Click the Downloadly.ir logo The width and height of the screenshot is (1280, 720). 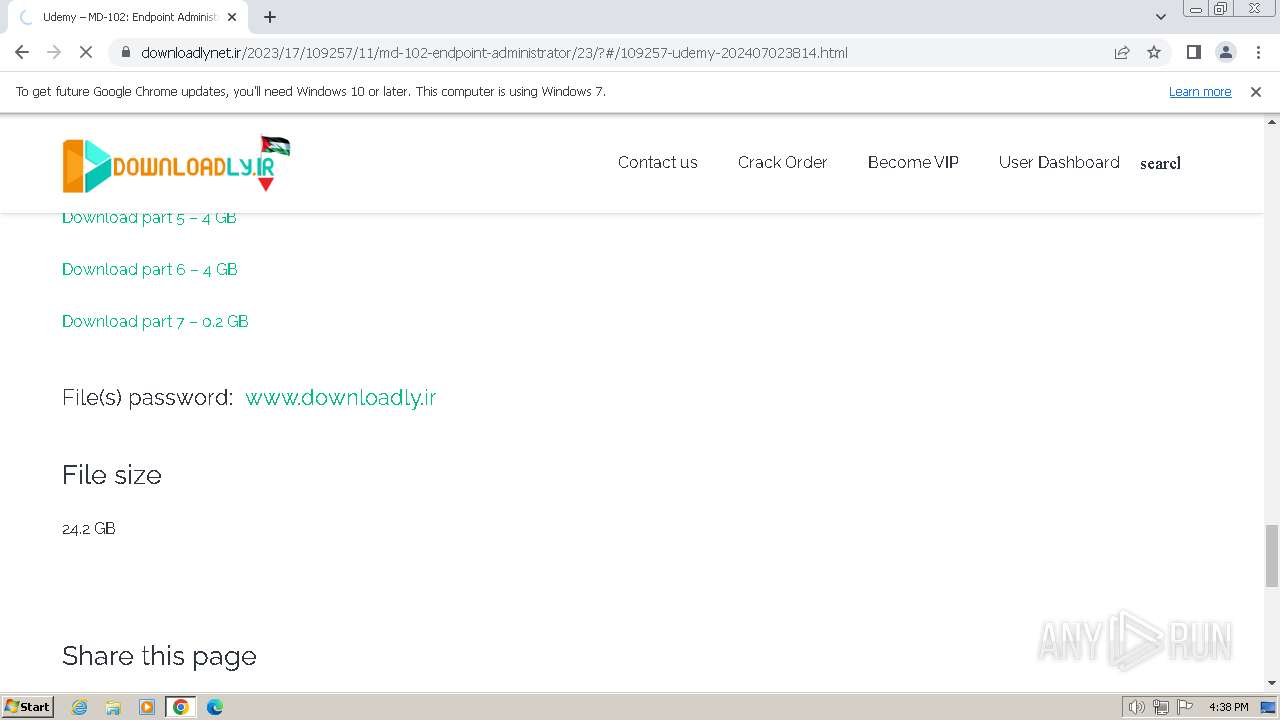pyautogui.click(x=176, y=164)
